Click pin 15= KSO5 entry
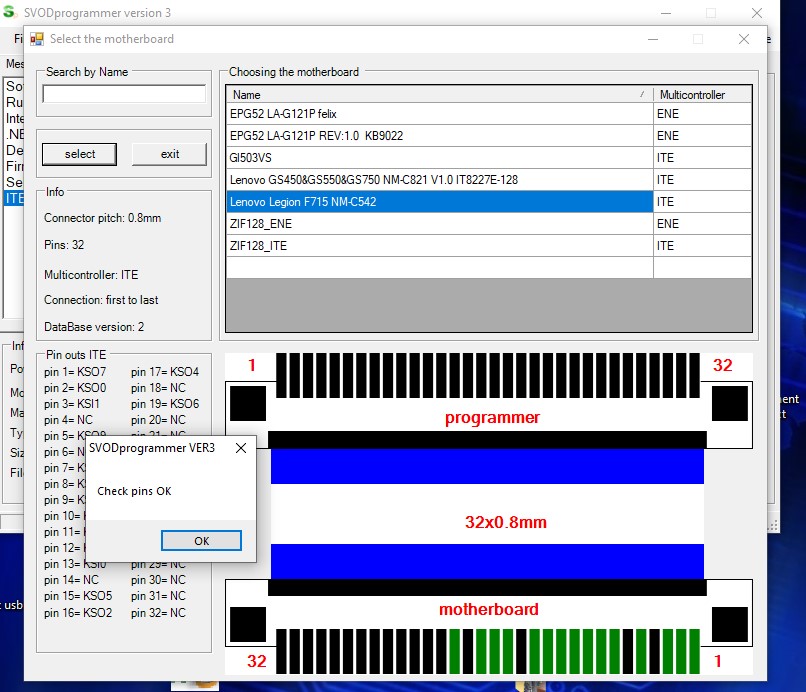Image resolution: width=806 pixels, height=692 pixels. click(x=78, y=596)
